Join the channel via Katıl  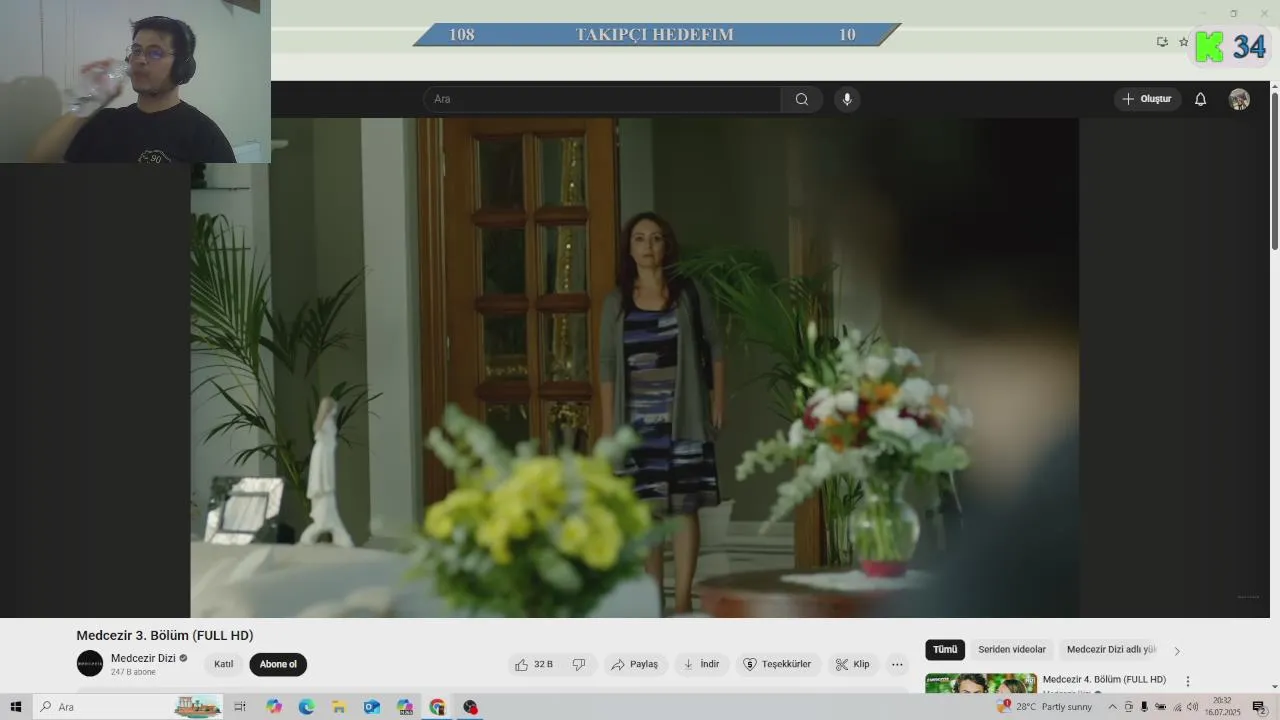pos(223,664)
